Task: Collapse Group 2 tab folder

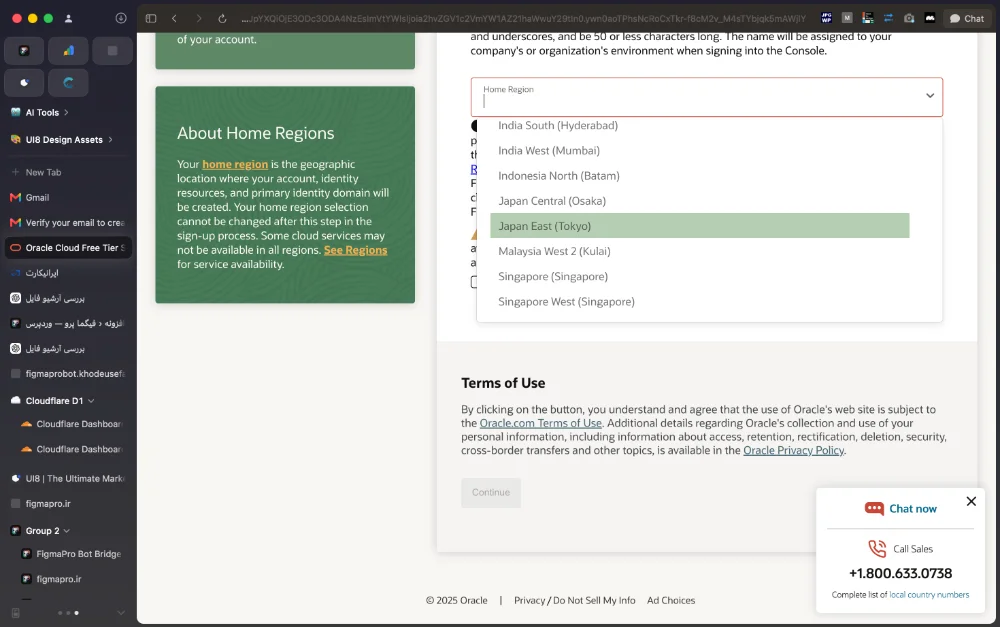Action: 67,531
